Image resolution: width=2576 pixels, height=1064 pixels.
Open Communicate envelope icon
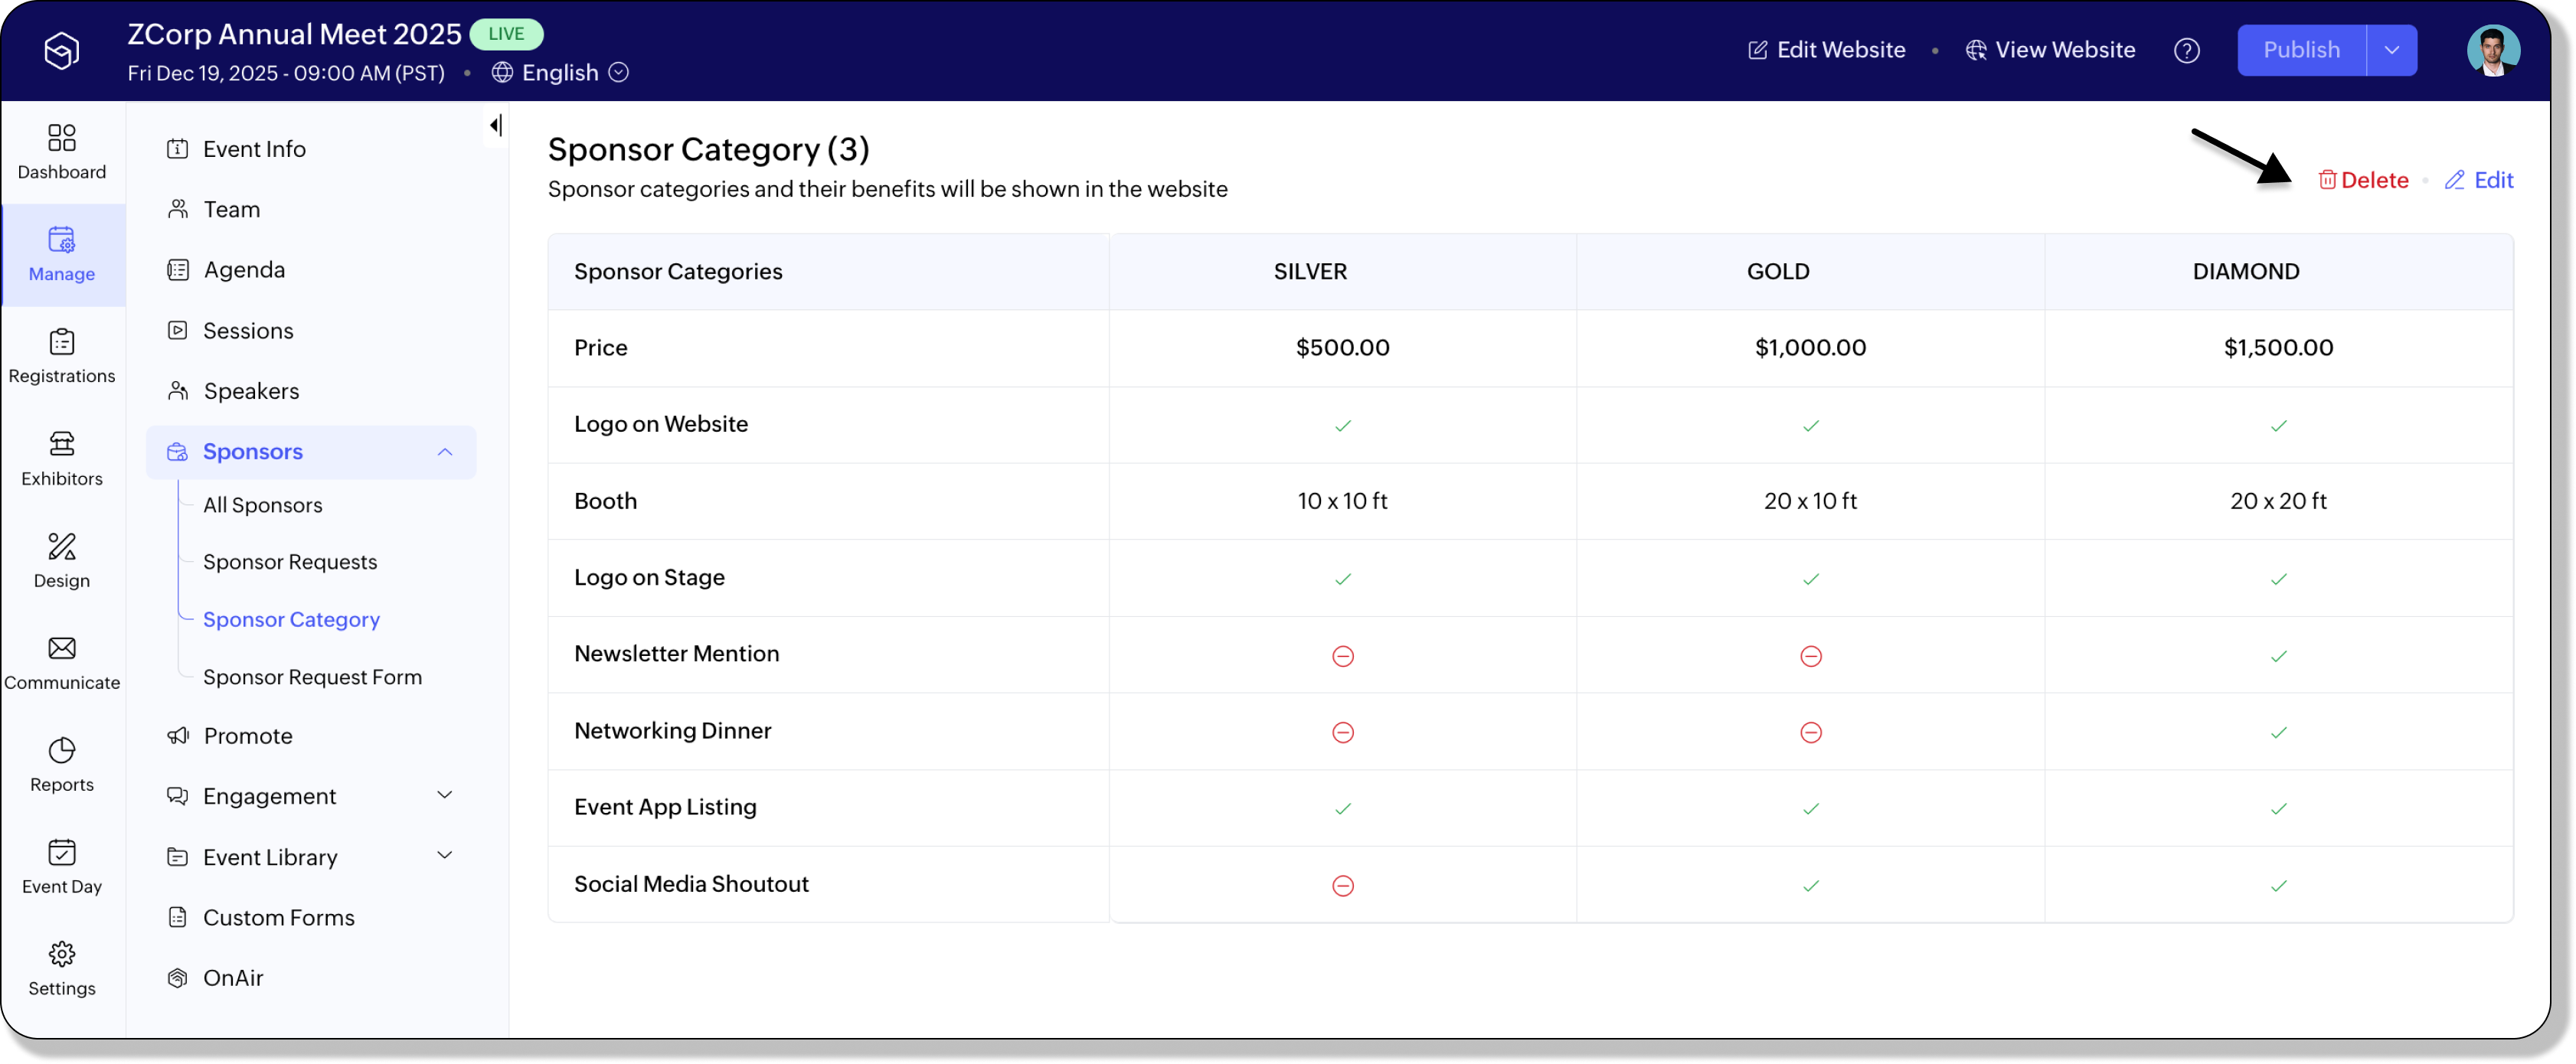(61, 648)
